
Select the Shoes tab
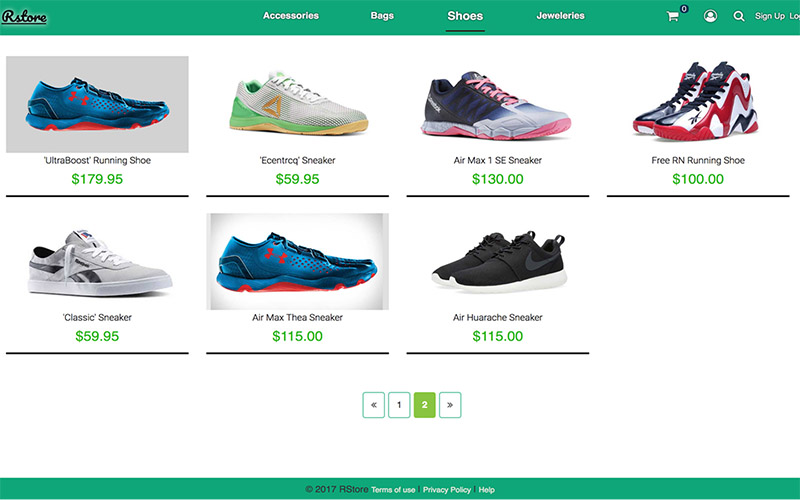pyautogui.click(x=465, y=16)
